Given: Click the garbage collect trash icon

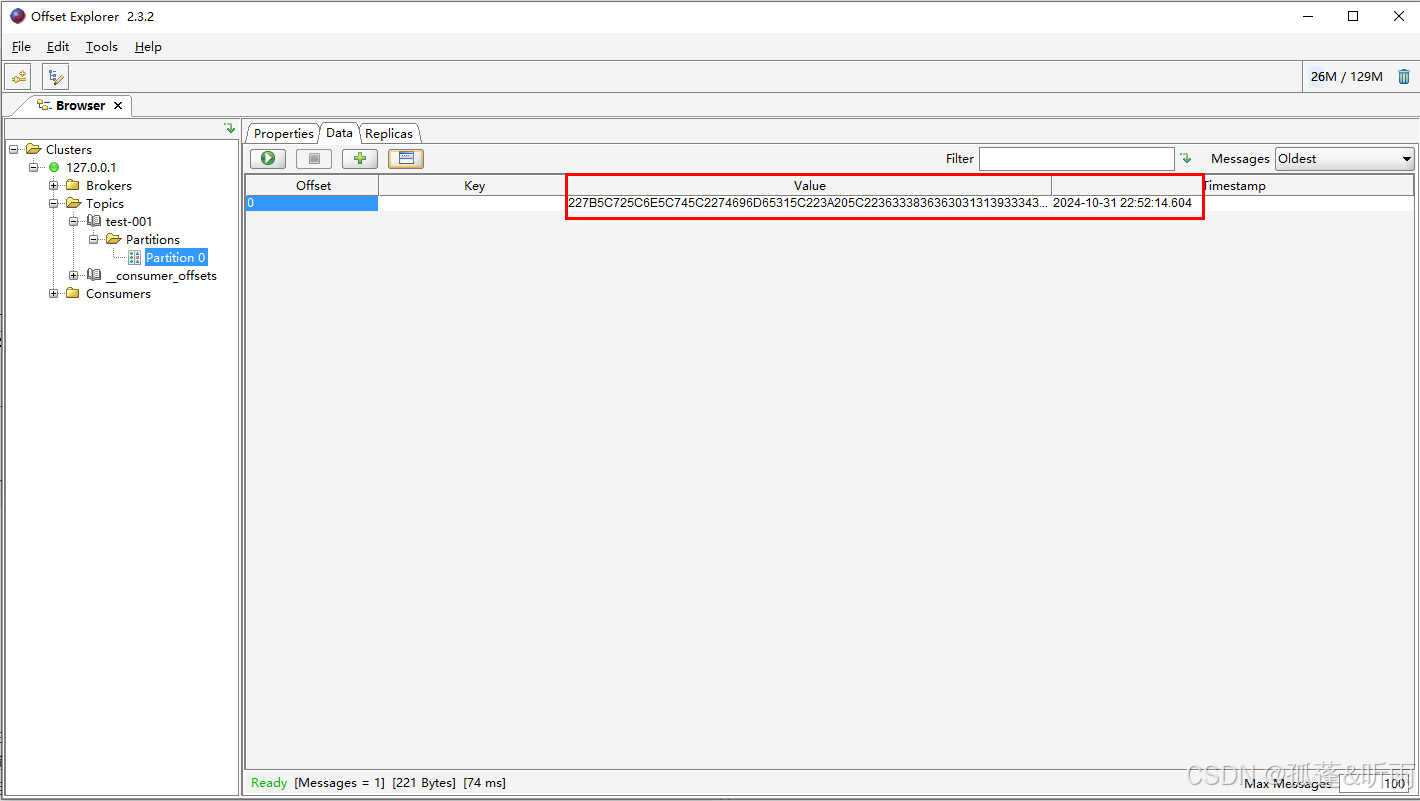Looking at the screenshot, I should coord(1404,76).
